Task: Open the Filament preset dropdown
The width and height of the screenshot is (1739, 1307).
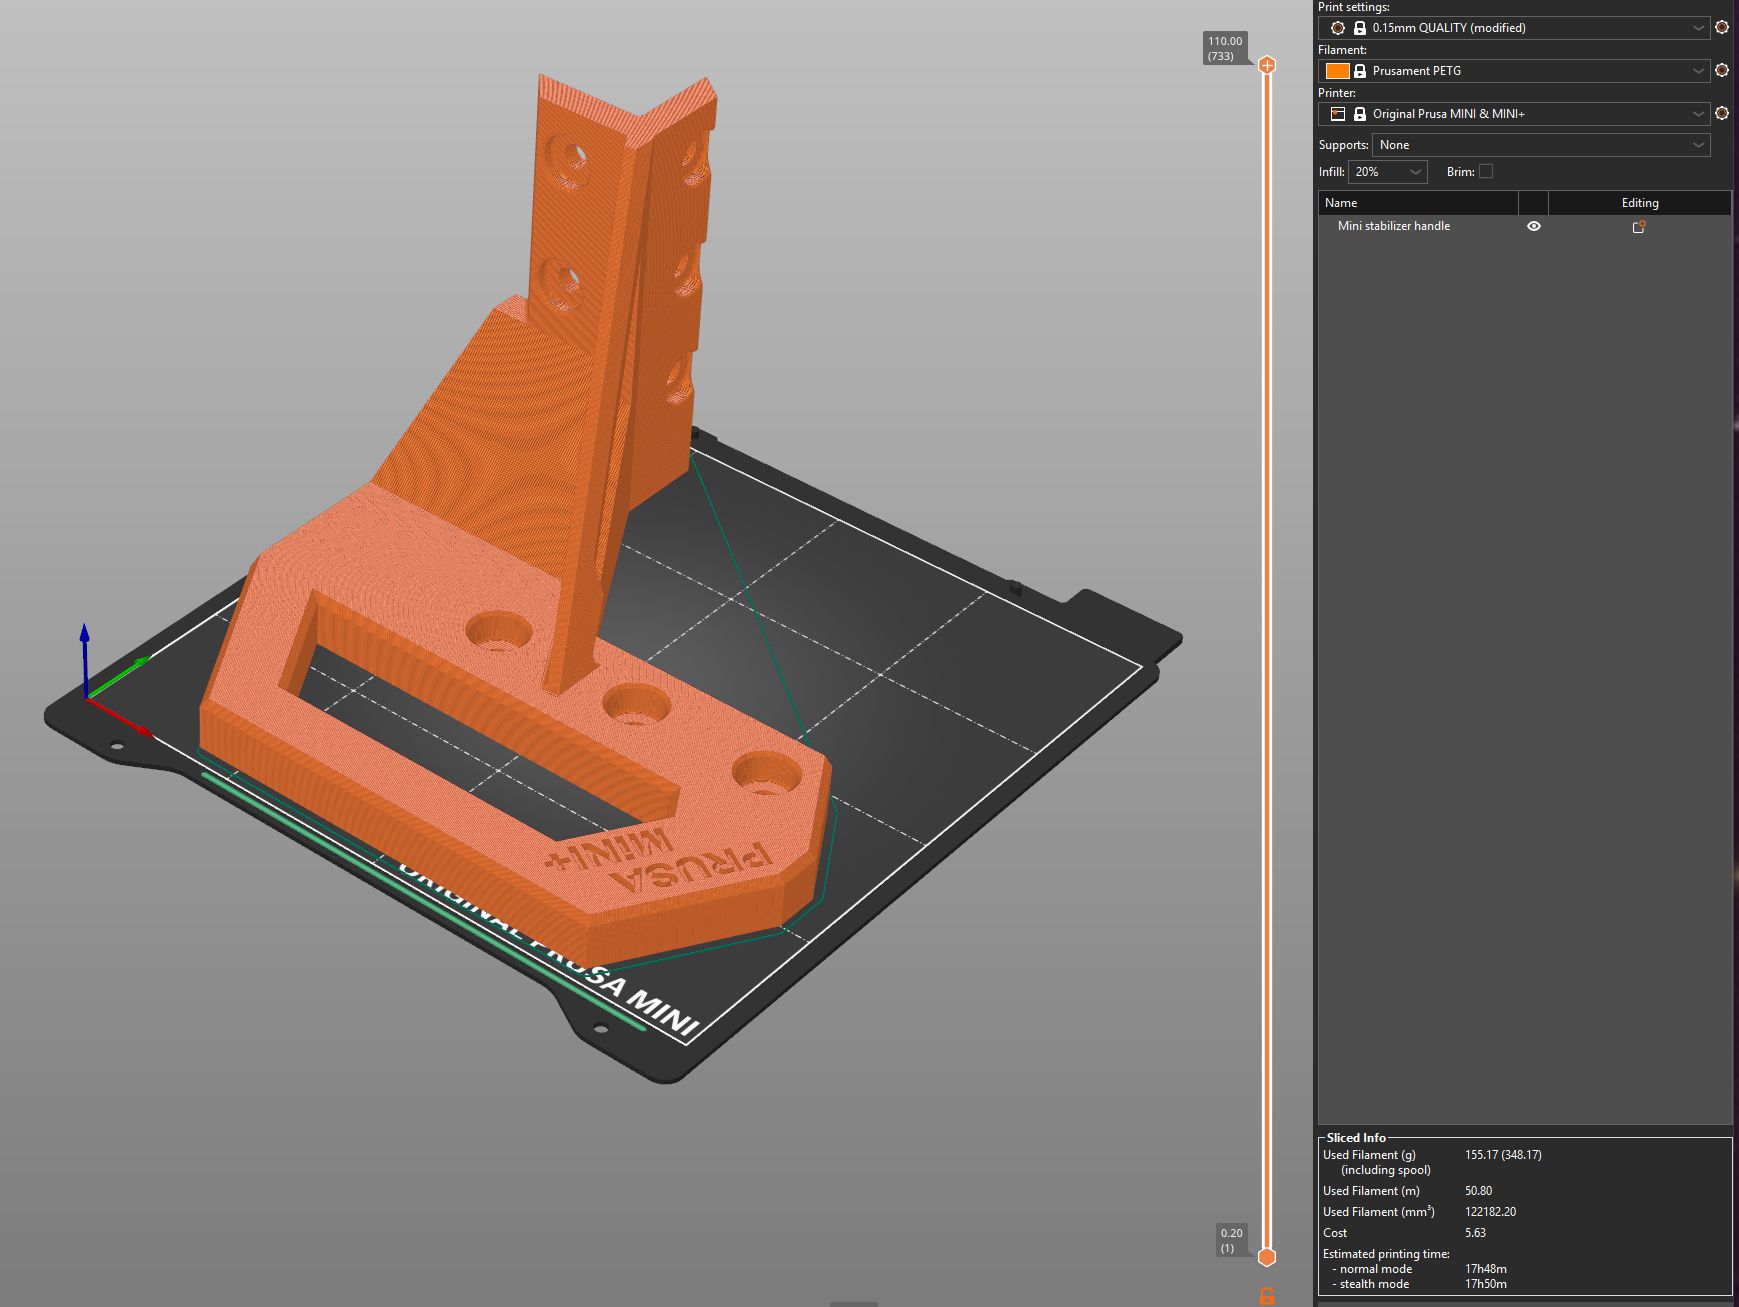Action: click(1515, 71)
